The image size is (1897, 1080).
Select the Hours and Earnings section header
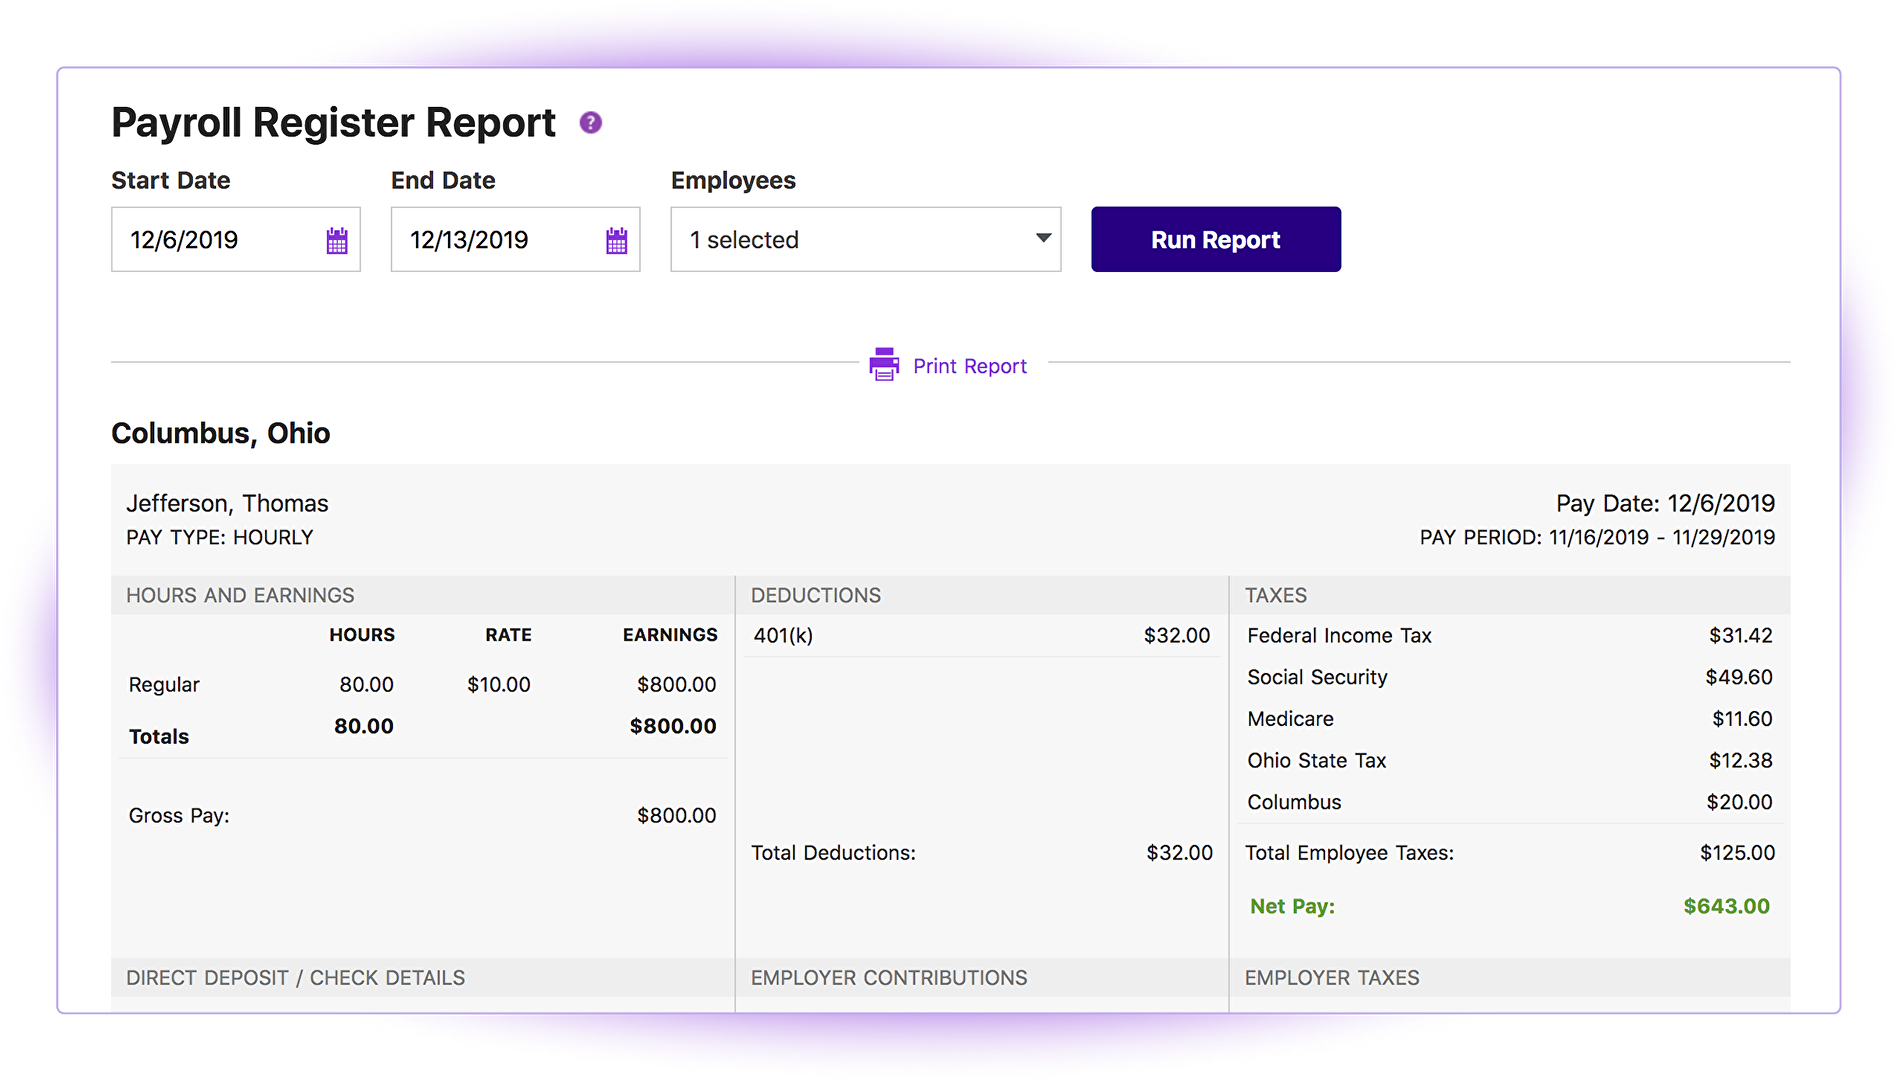pos(240,595)
